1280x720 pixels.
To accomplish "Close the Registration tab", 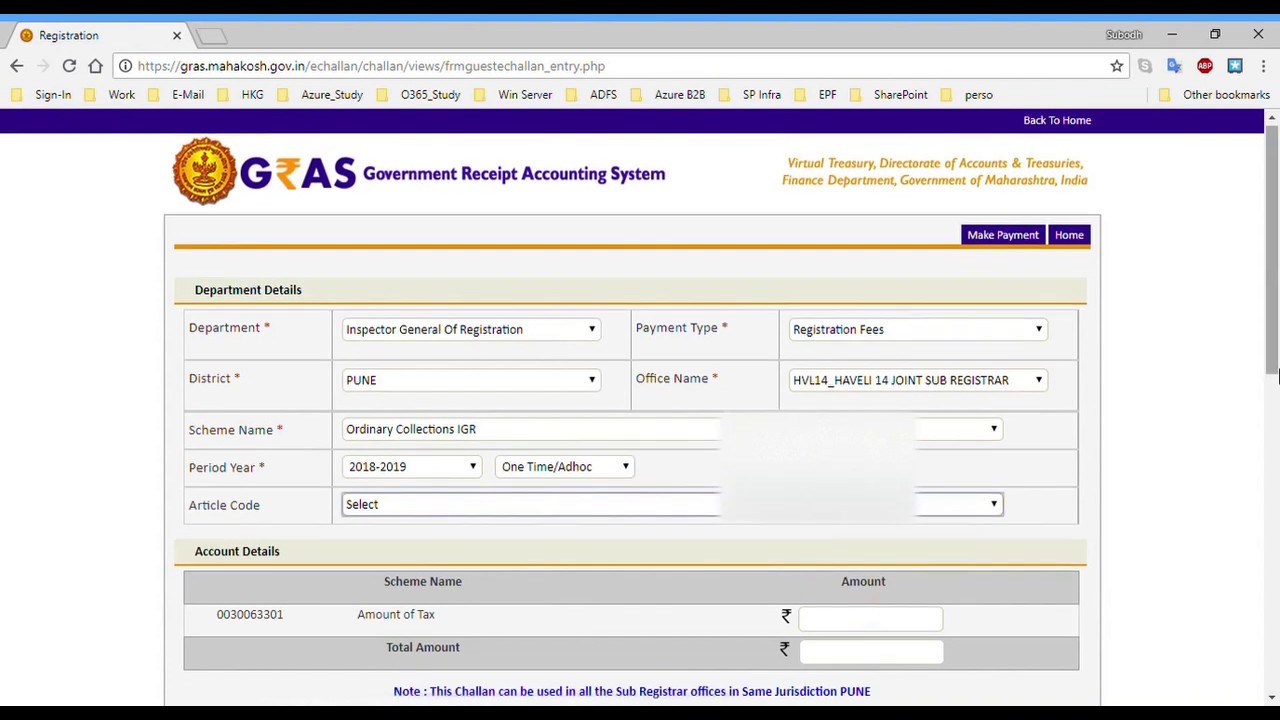I will [177, 35].
